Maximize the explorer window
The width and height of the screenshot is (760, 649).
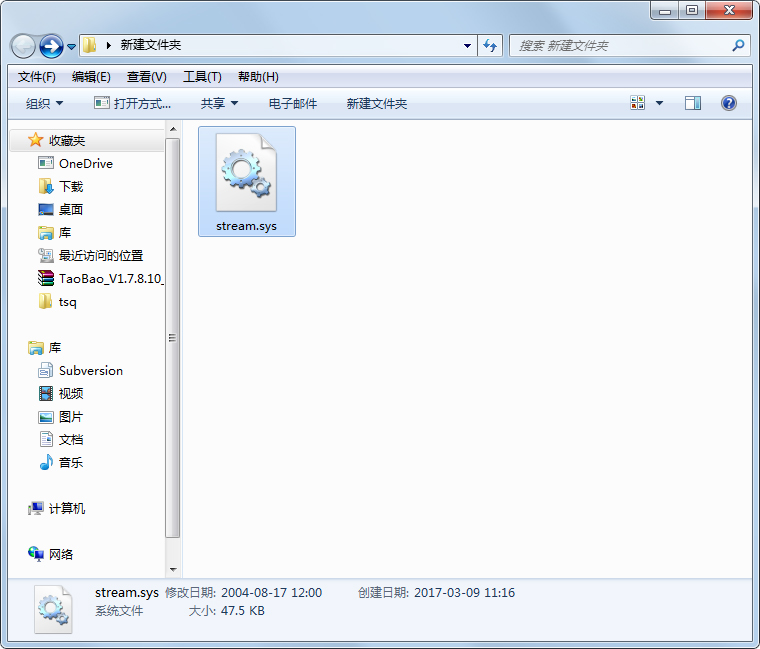click(692, 11)
